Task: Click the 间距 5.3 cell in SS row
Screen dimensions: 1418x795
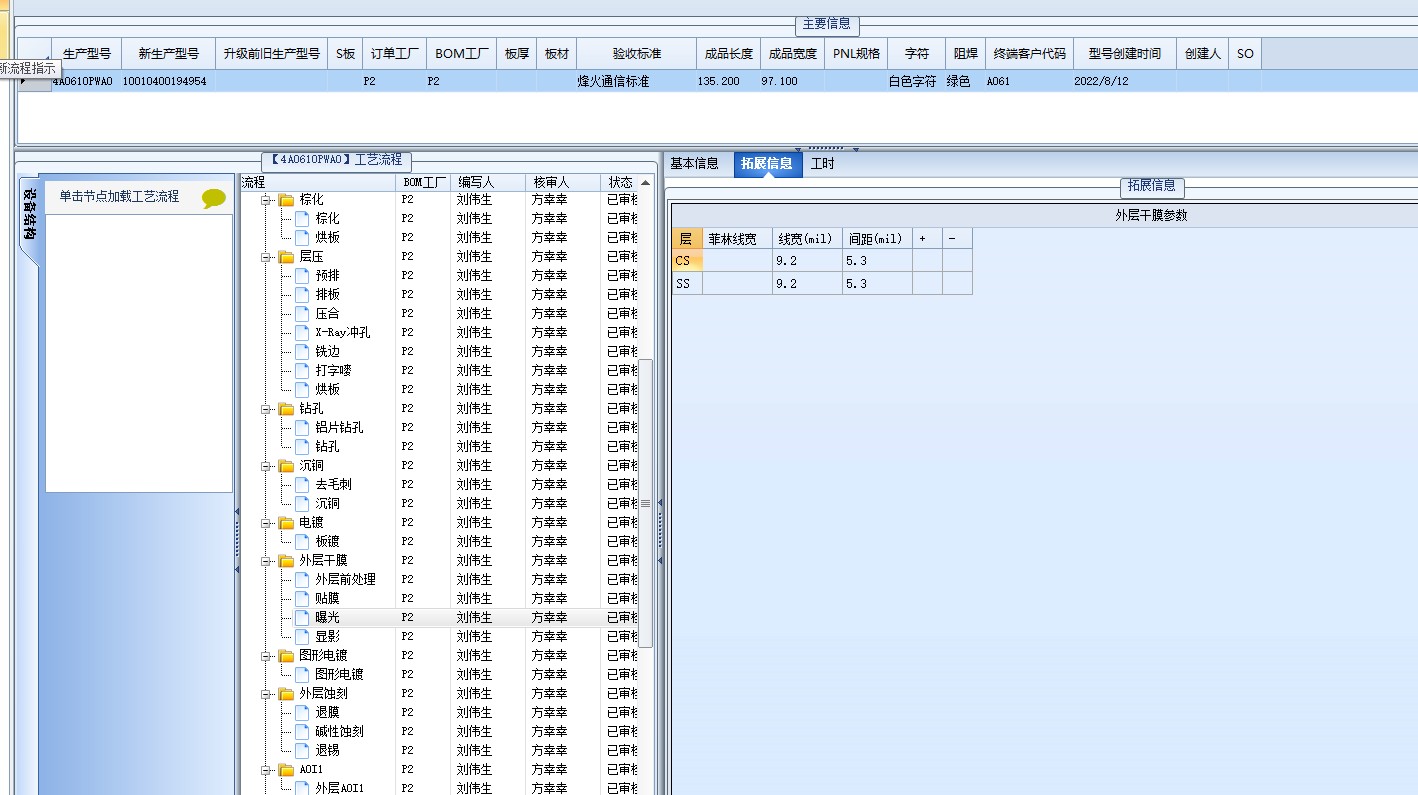Action: pos(877,284)
